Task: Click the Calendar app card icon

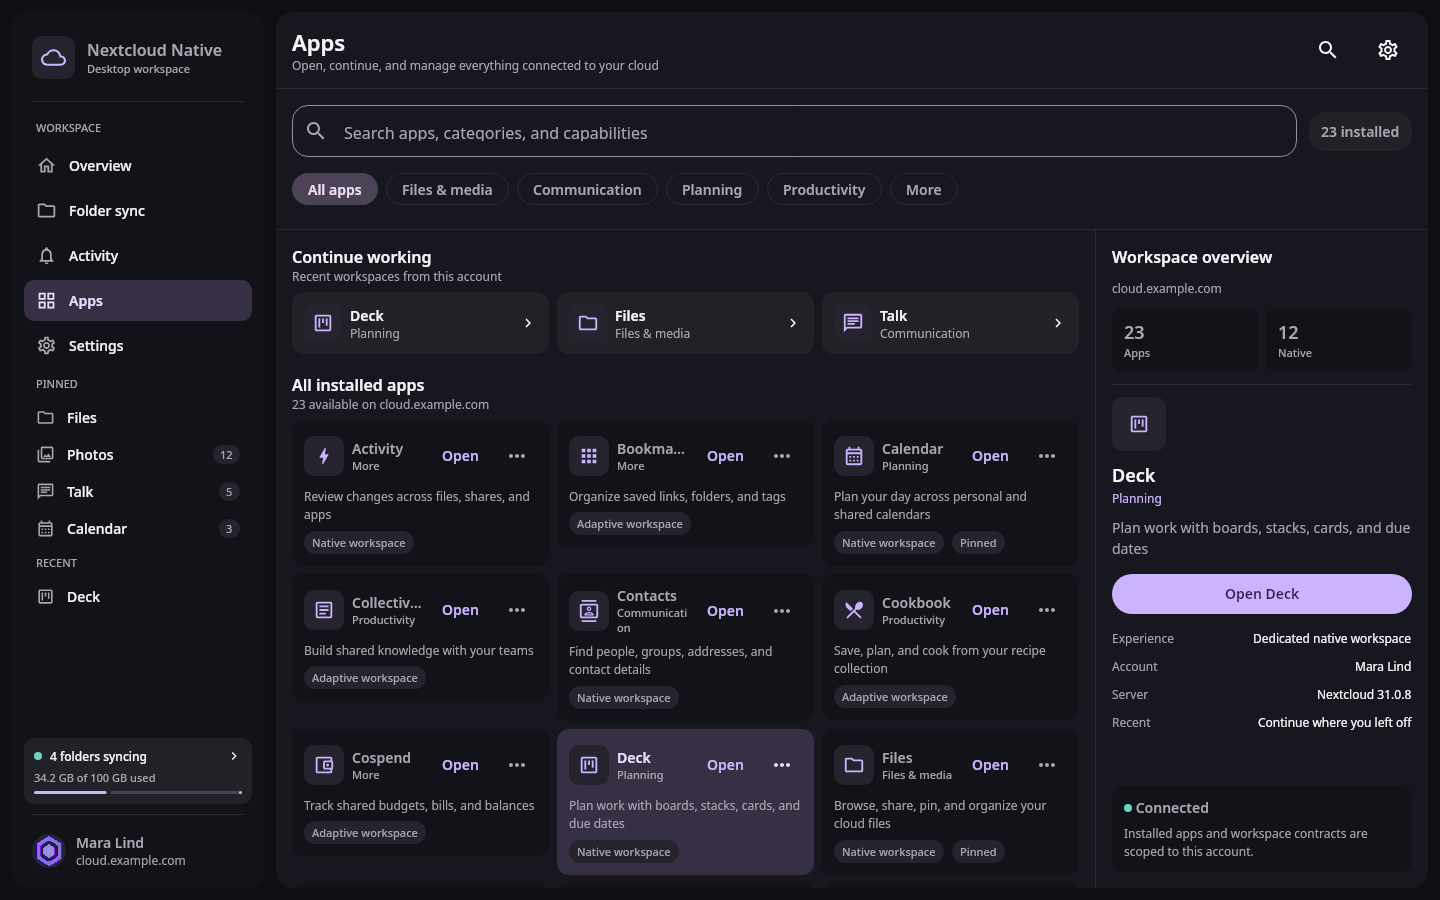Action: click(x=854, y=456)
